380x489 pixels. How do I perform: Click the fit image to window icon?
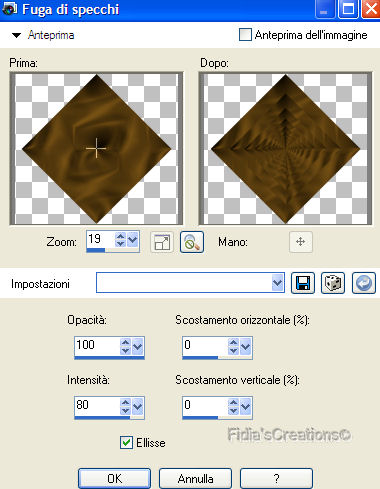click(162, 242)
